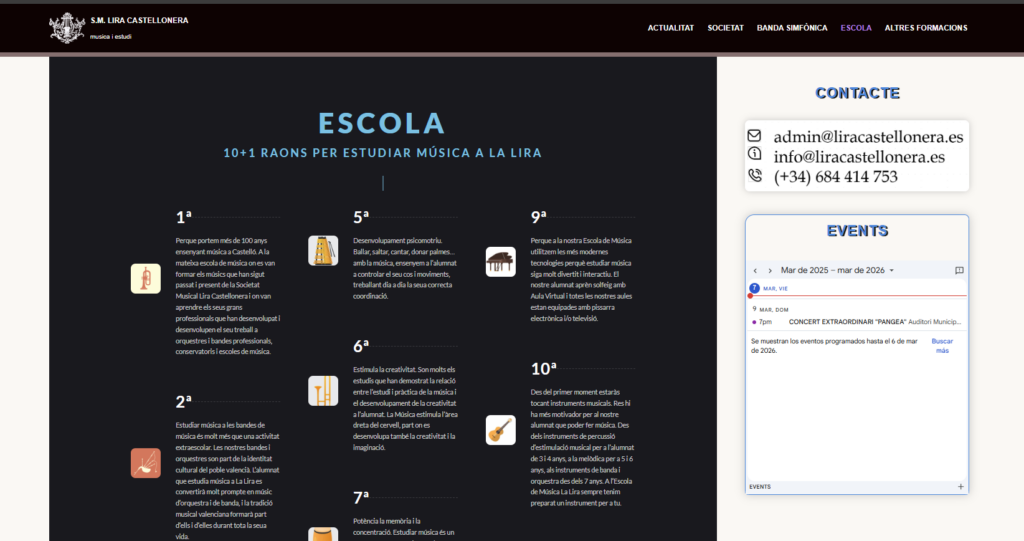Image resolution: width=1024 pixels, height=541 pixels.
Task: Click the S.M. Lira Castellonera crest logo
Action: click(67, 28)
